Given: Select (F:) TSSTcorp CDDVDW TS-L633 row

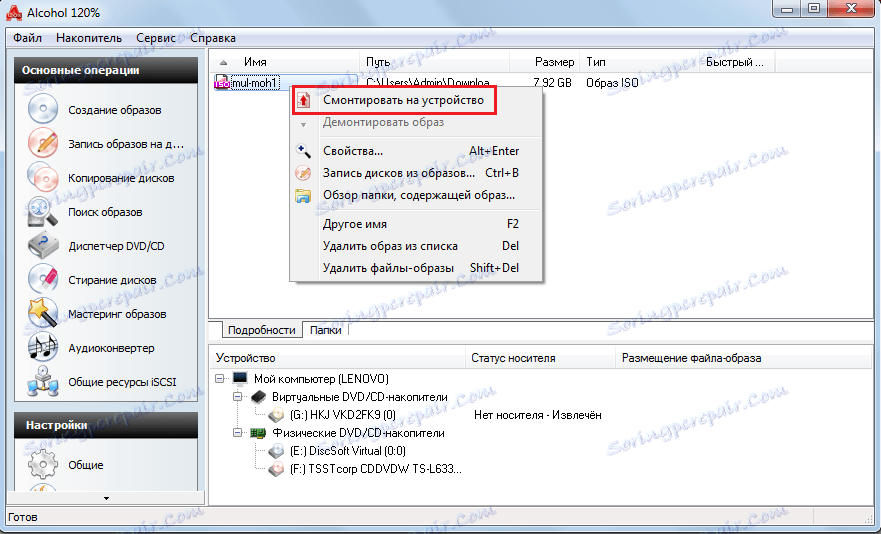Looking at the screenshot, I should pos(375,469).
